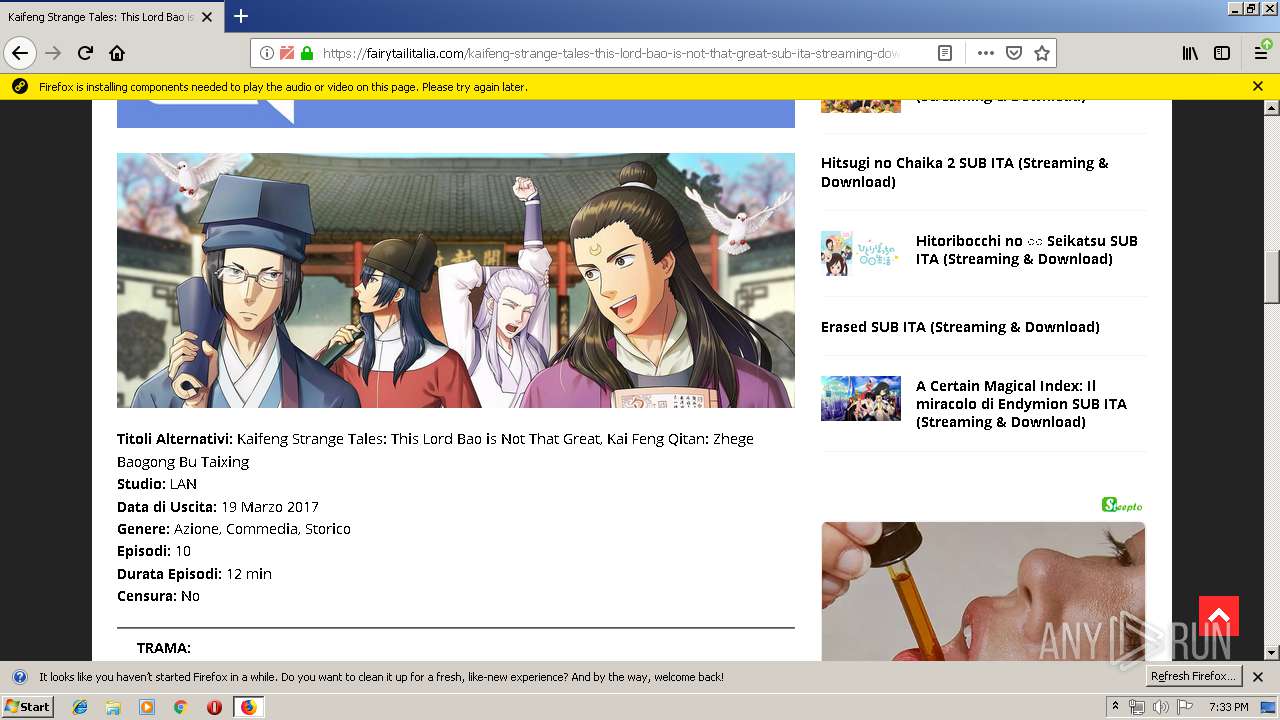Screen dimensions: 1280x720
Task: Click the "TRAMA:" heading
Action: [164, 648]
